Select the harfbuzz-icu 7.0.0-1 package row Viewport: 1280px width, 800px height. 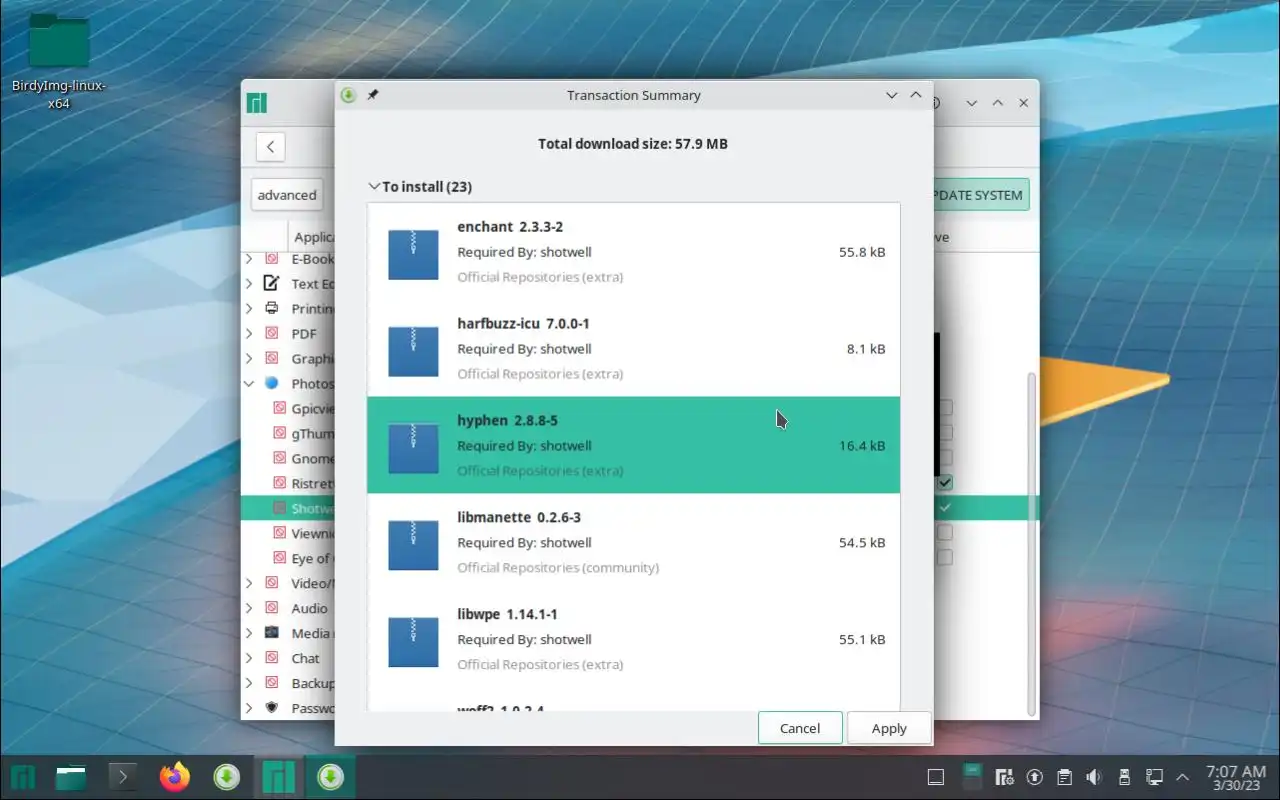pos(633,349)
